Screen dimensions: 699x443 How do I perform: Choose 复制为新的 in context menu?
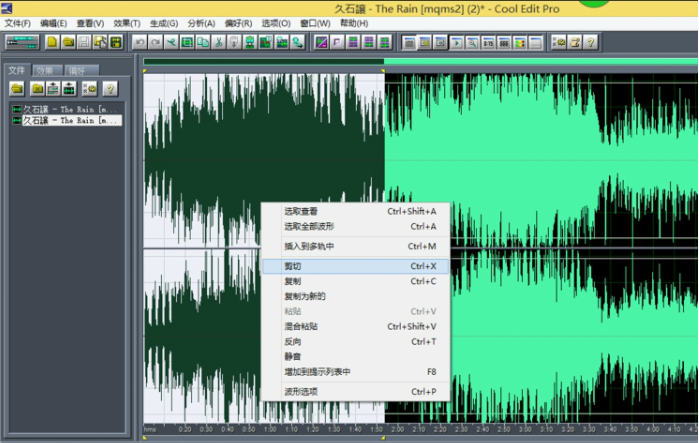[355, 296]
